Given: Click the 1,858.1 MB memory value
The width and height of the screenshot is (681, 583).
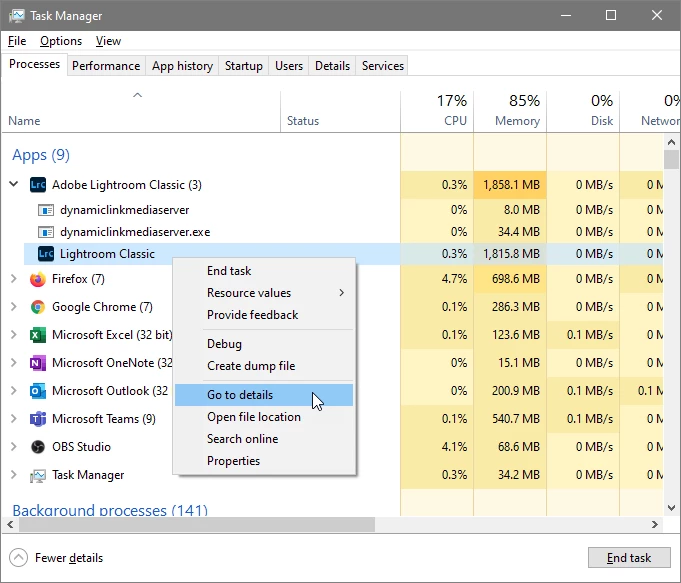Looking at the screenshot, I should [x=510, y=185].
